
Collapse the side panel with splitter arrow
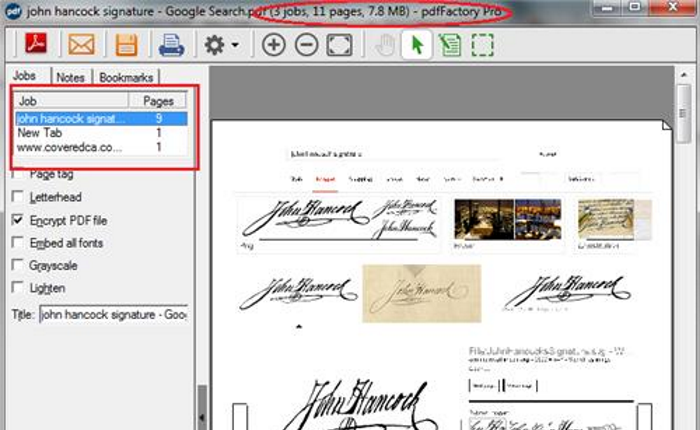point(202,417)
